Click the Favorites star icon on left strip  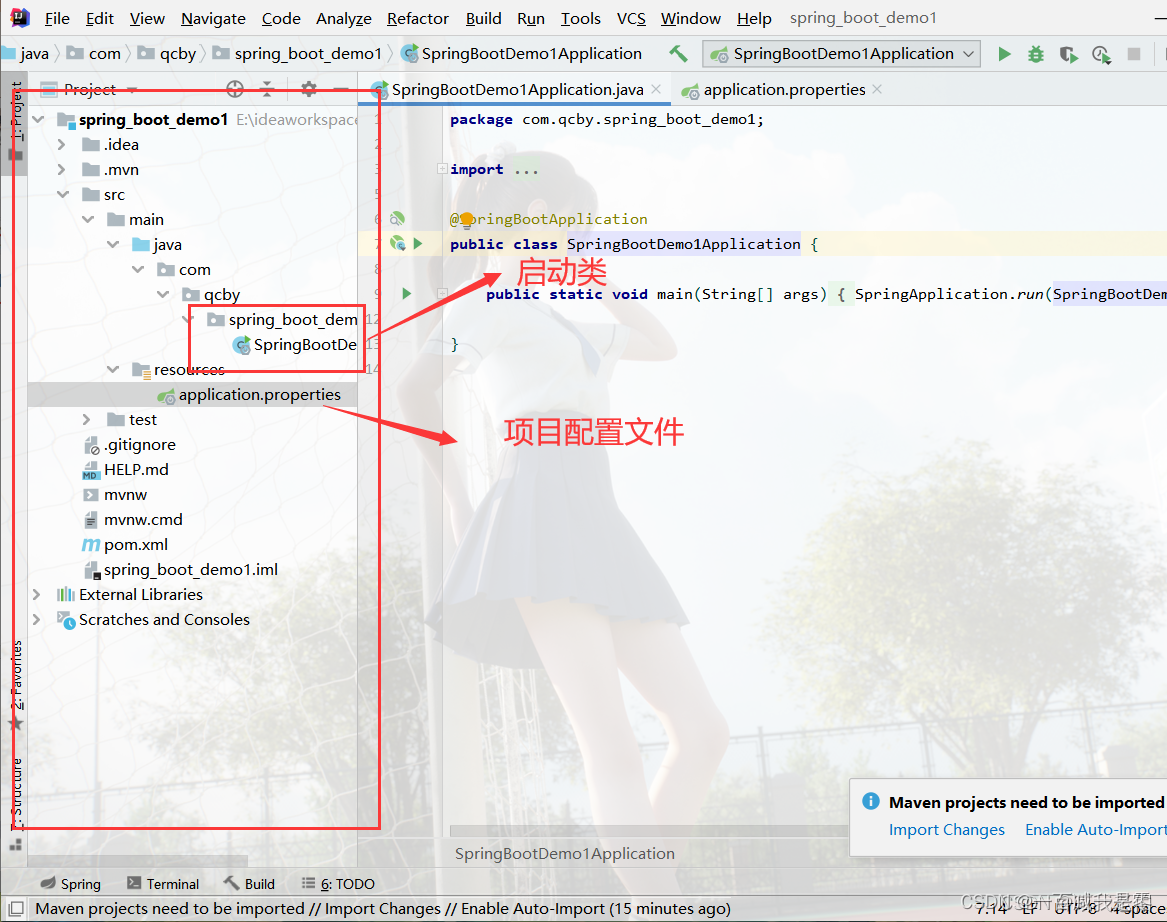pos(15,723)
